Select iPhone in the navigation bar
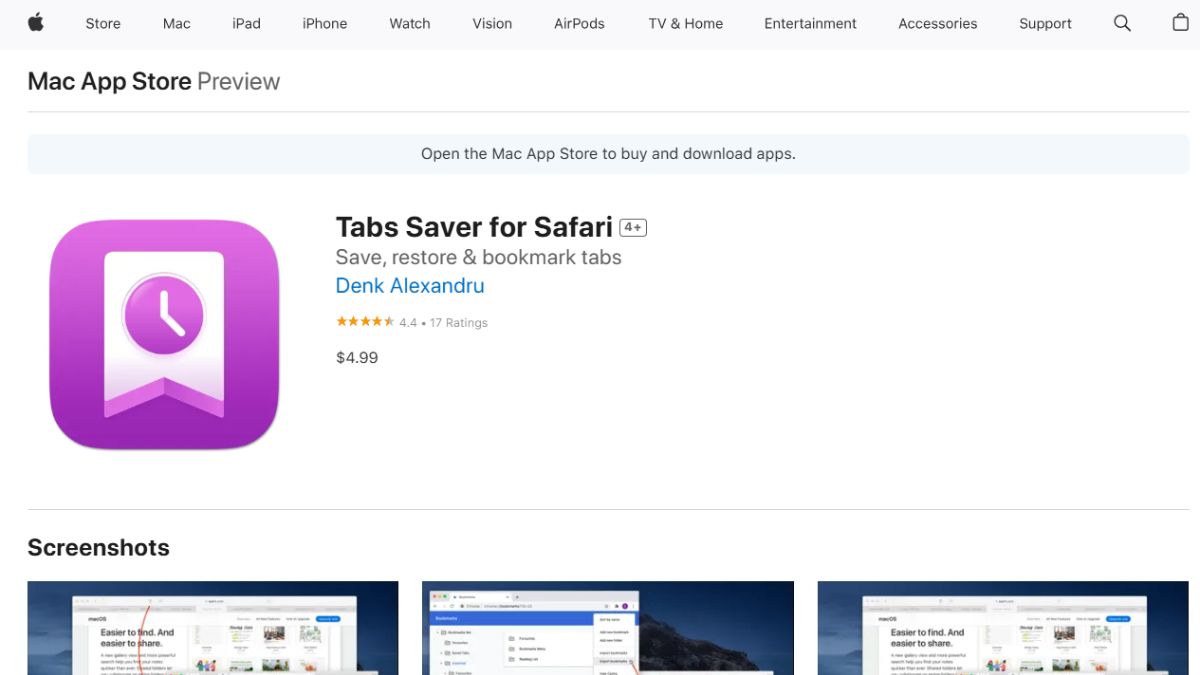Image resolution: width=1200 pixels, height=675 pixels. 324,23
